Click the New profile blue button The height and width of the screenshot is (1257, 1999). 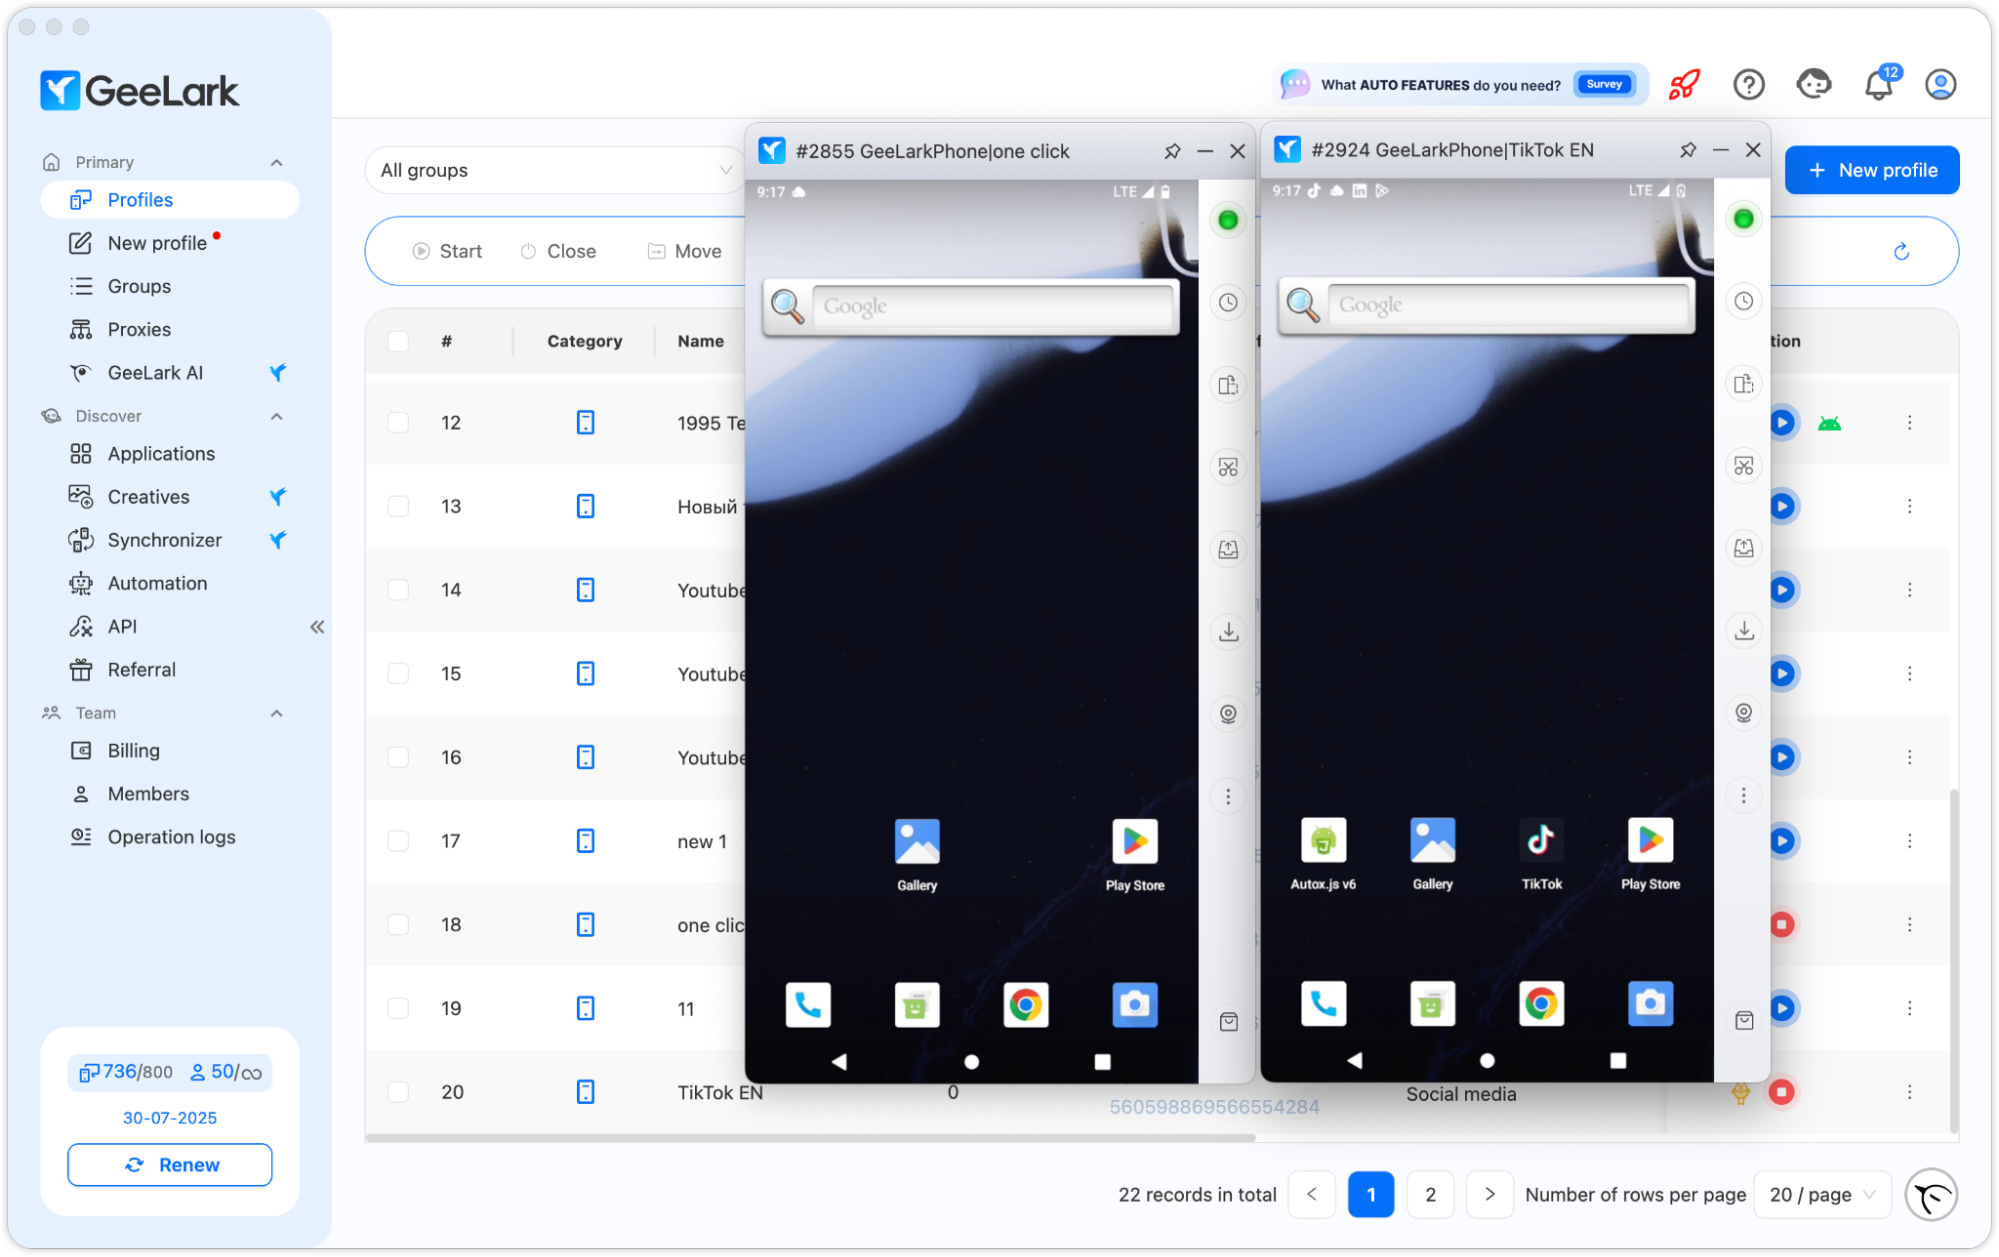[x=1871, y=170]
